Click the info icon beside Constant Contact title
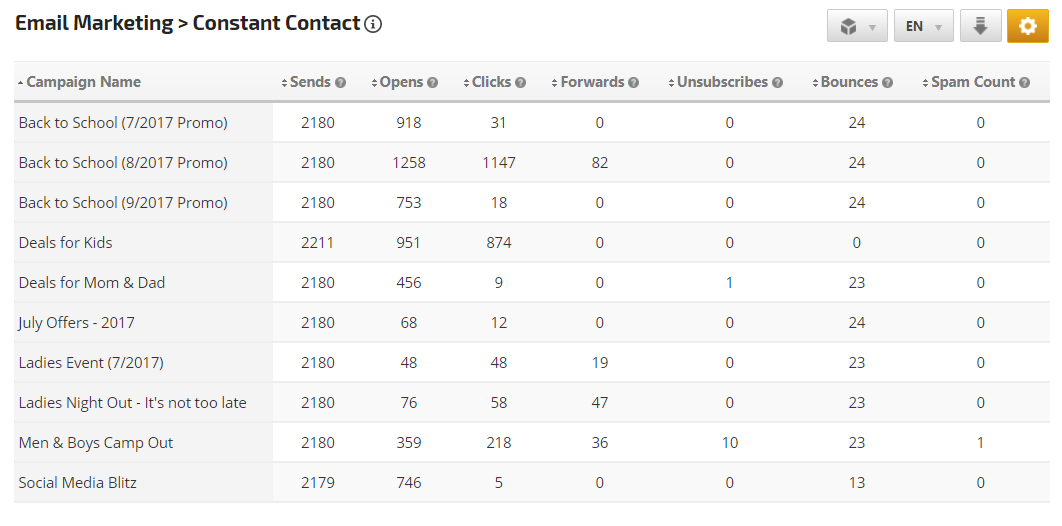Image resolution: width=1062 pixels, height=526 pixels. coord(373,24)
